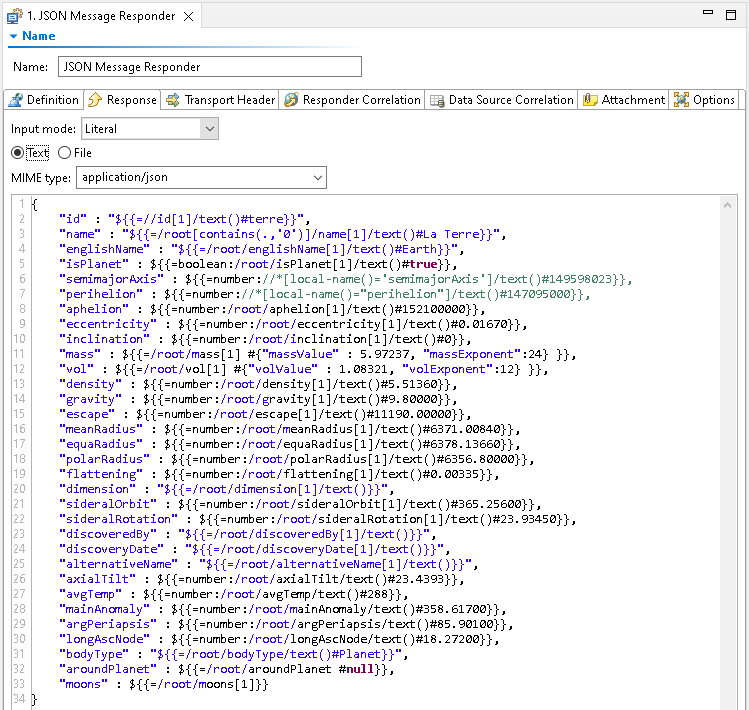This screenshot has width=749, height=710.
Task: Click the "discoveryDate" line
Action: point(255,549)
